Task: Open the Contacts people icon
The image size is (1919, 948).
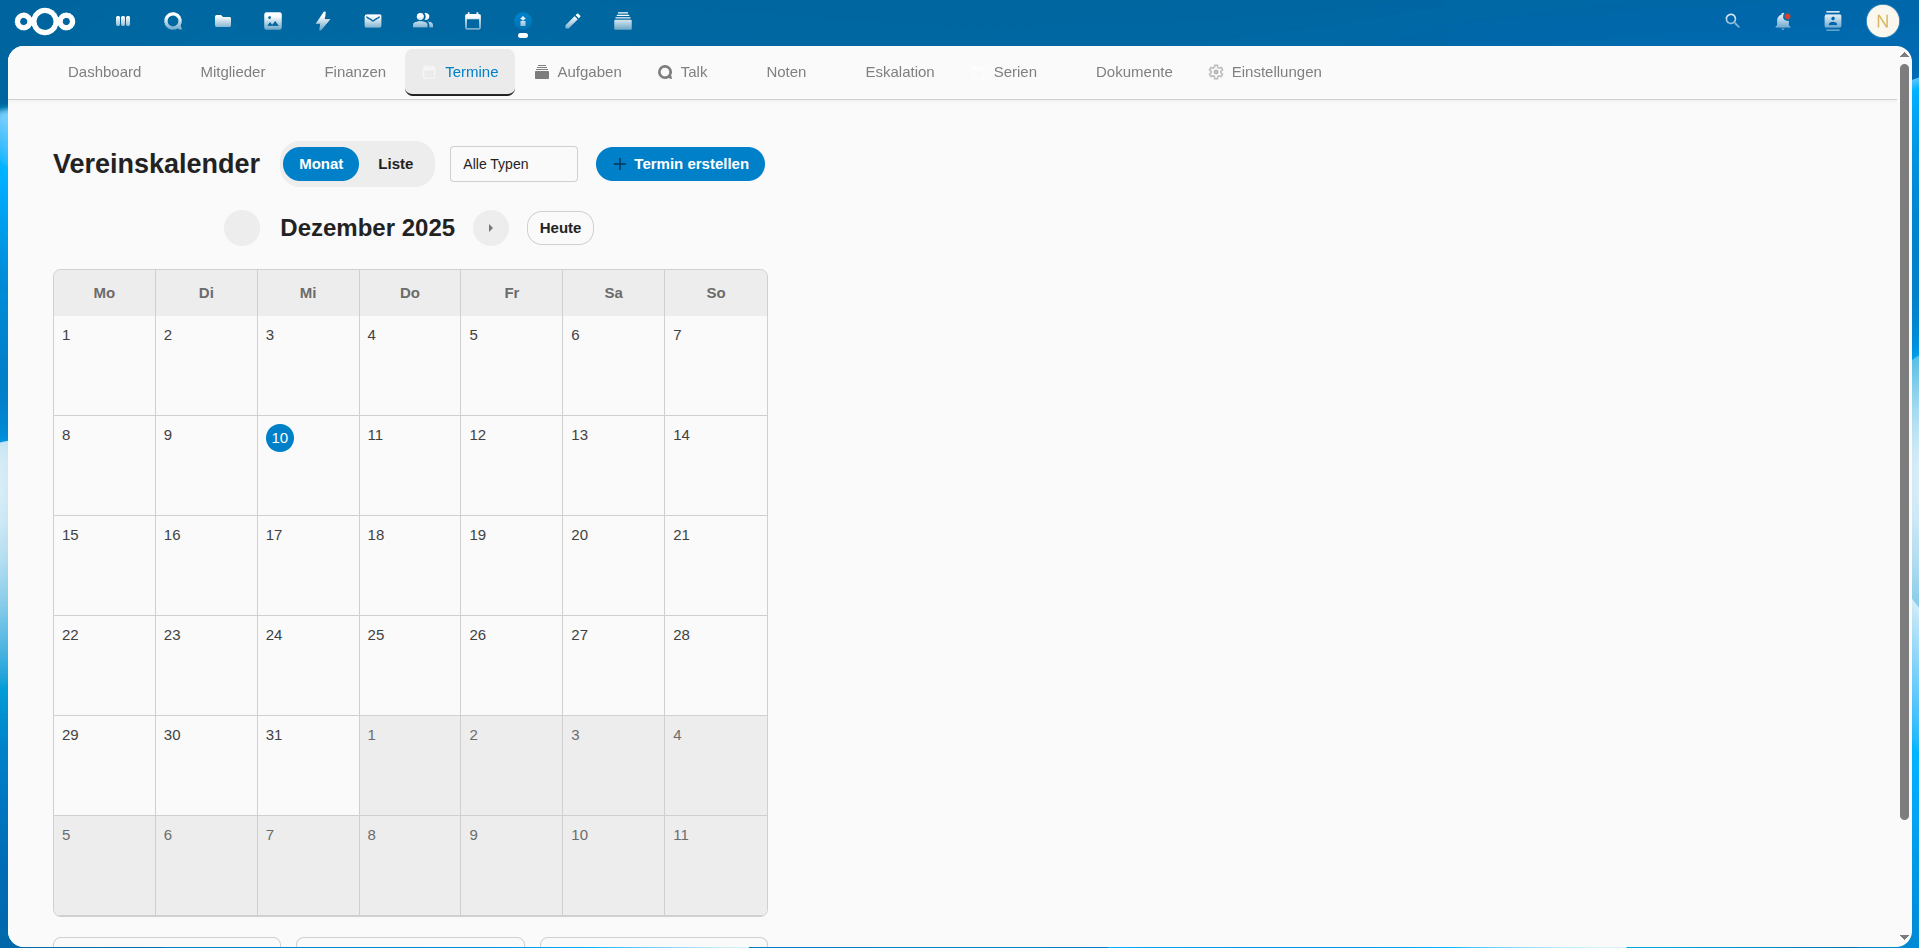Action: click(423, 21)
